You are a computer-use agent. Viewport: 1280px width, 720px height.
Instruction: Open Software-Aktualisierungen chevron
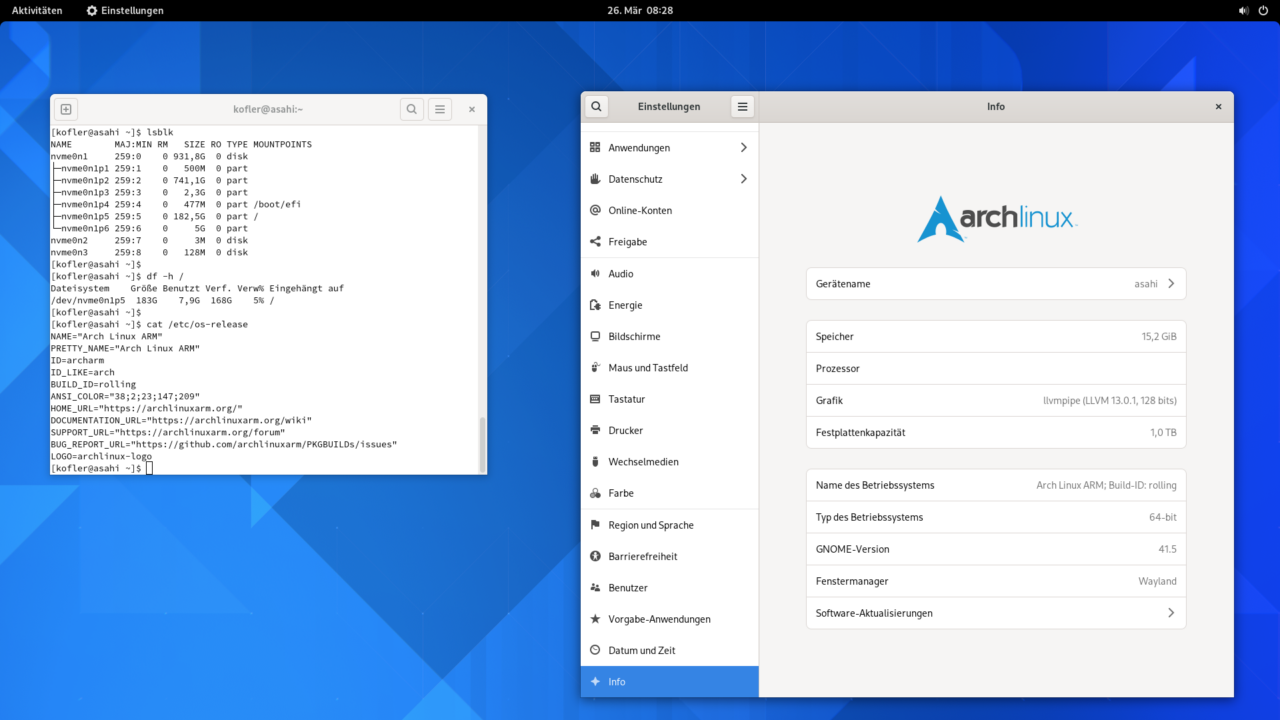pyautogui.click(x=1171, y=613)
